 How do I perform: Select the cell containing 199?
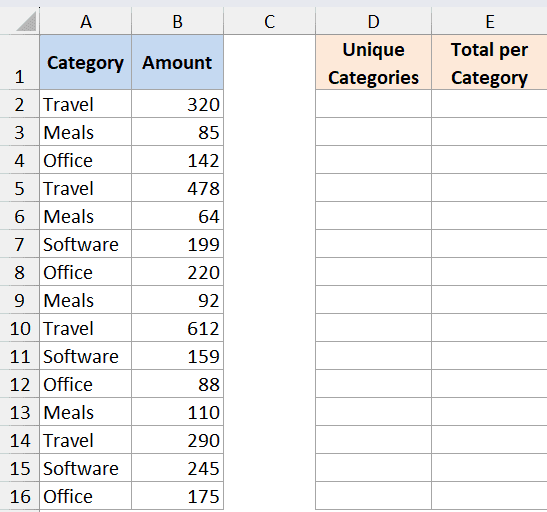pyautogui.click(x=177, y=244)
